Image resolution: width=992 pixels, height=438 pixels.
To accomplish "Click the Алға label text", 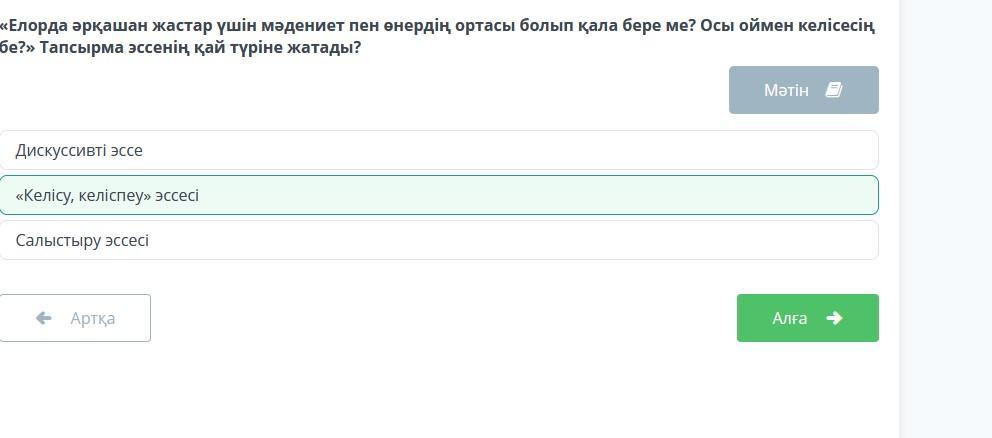I will click(790, 318).
